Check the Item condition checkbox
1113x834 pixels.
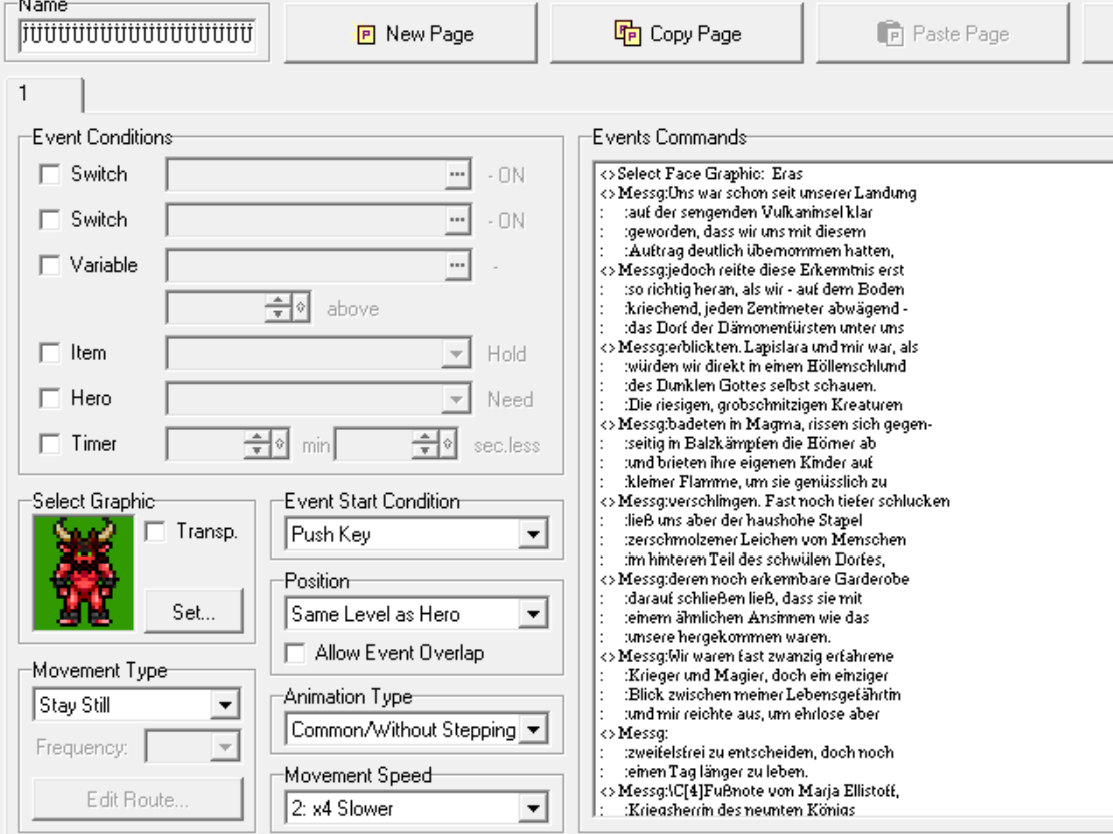49,353
